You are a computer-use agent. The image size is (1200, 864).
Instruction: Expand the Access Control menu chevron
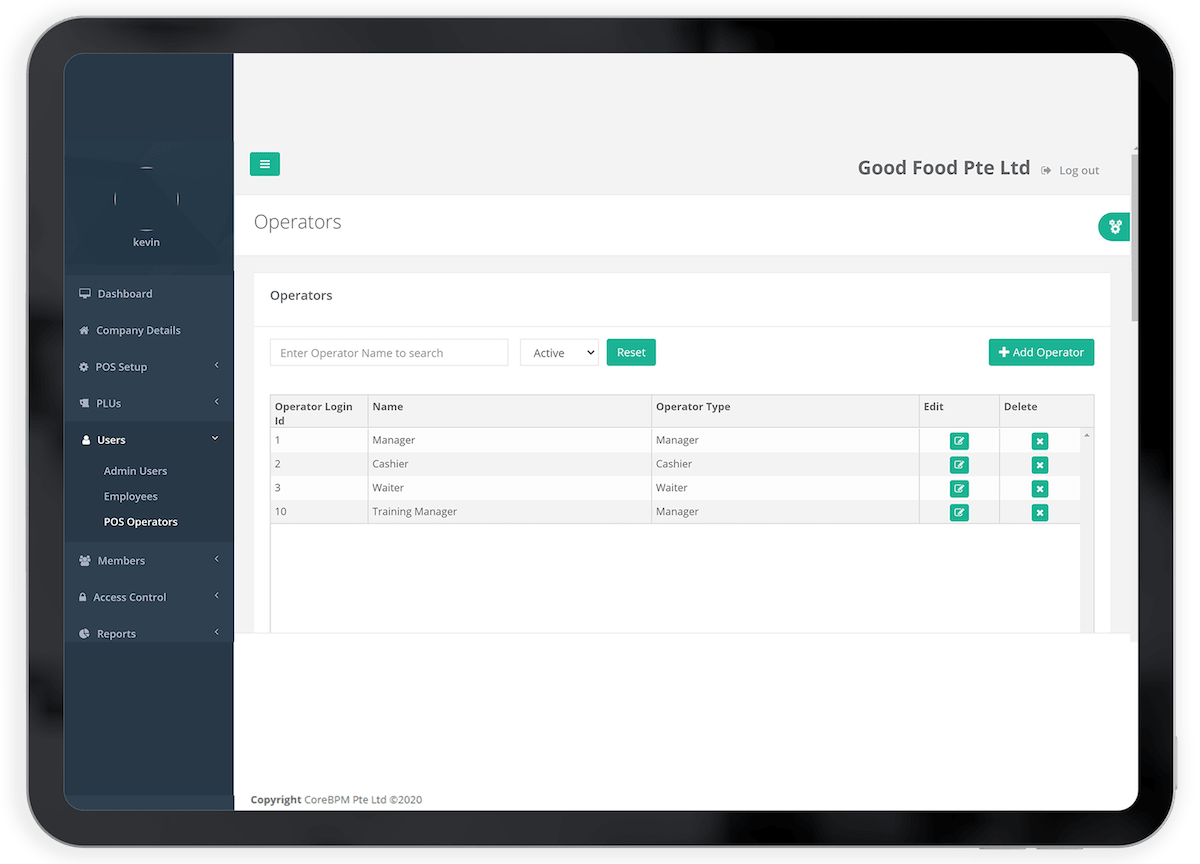point(217,596)
